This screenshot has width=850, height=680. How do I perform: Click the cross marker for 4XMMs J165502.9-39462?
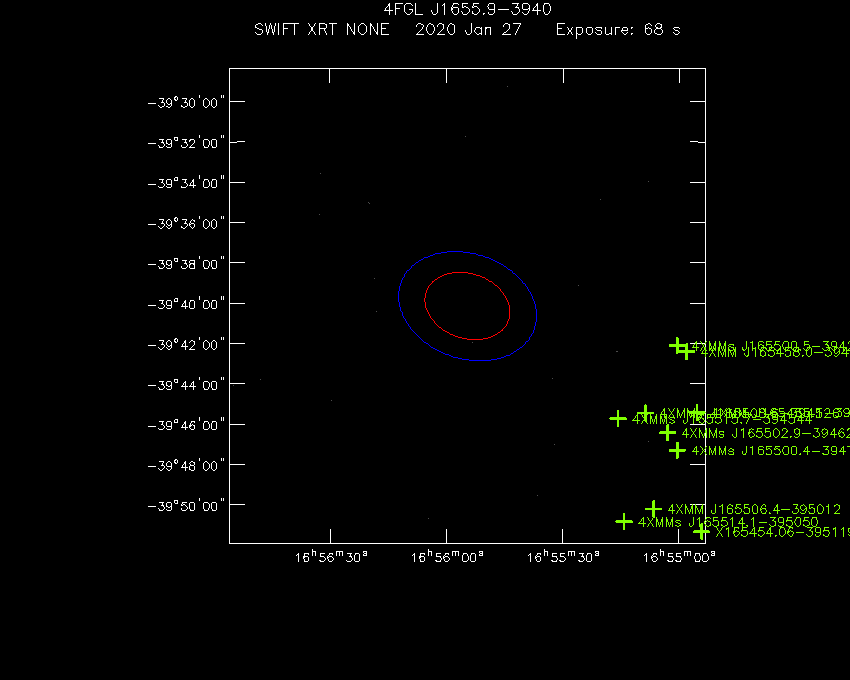[667, 433]
